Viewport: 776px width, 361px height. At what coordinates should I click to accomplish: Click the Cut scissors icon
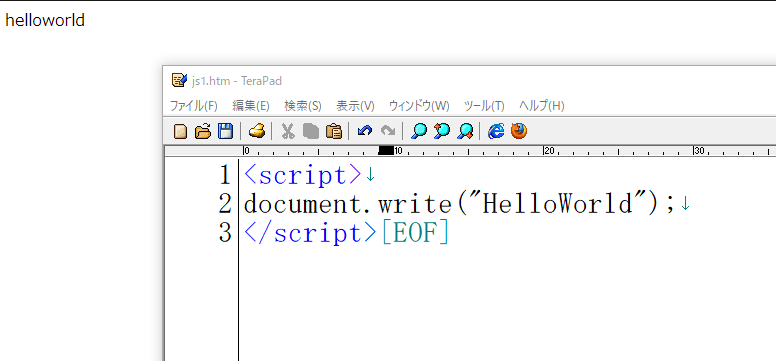pyautogui.click(x=288, y=131)
